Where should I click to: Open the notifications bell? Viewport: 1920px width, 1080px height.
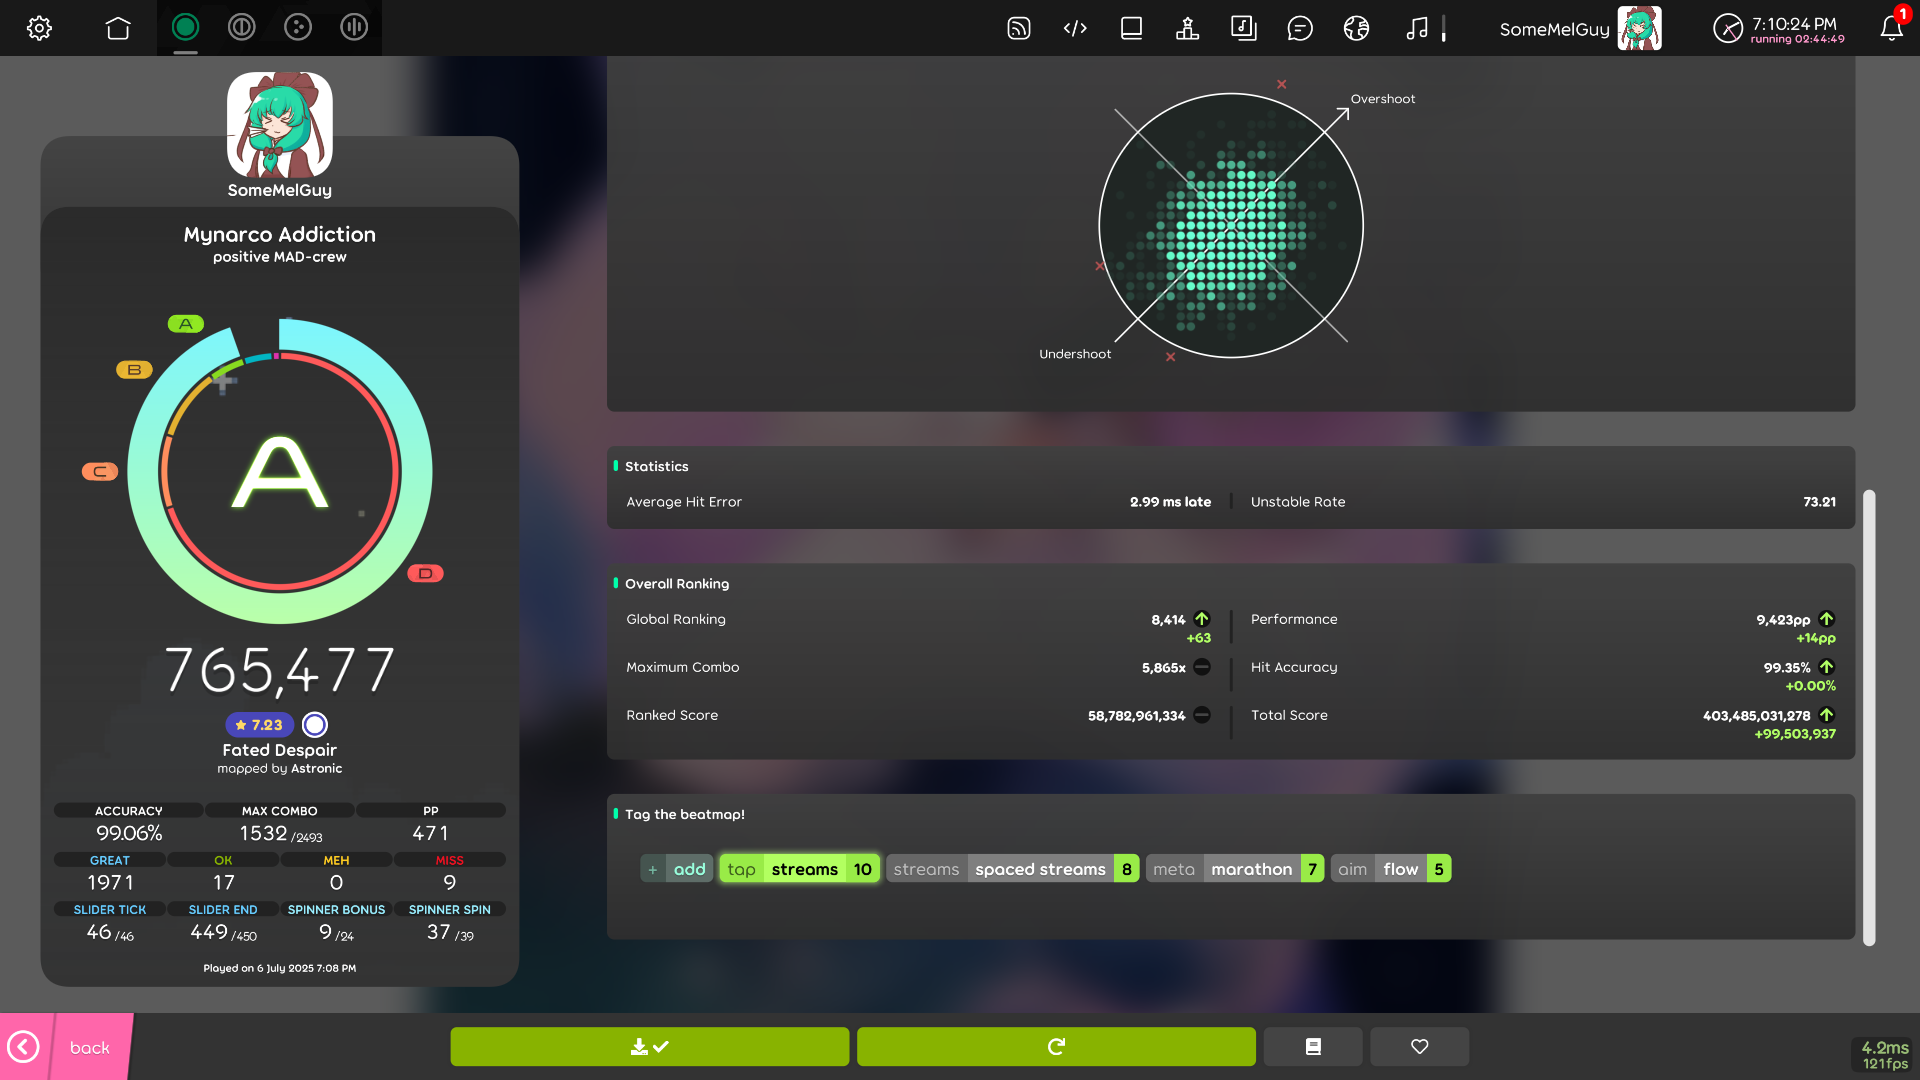pos(1891,28)
